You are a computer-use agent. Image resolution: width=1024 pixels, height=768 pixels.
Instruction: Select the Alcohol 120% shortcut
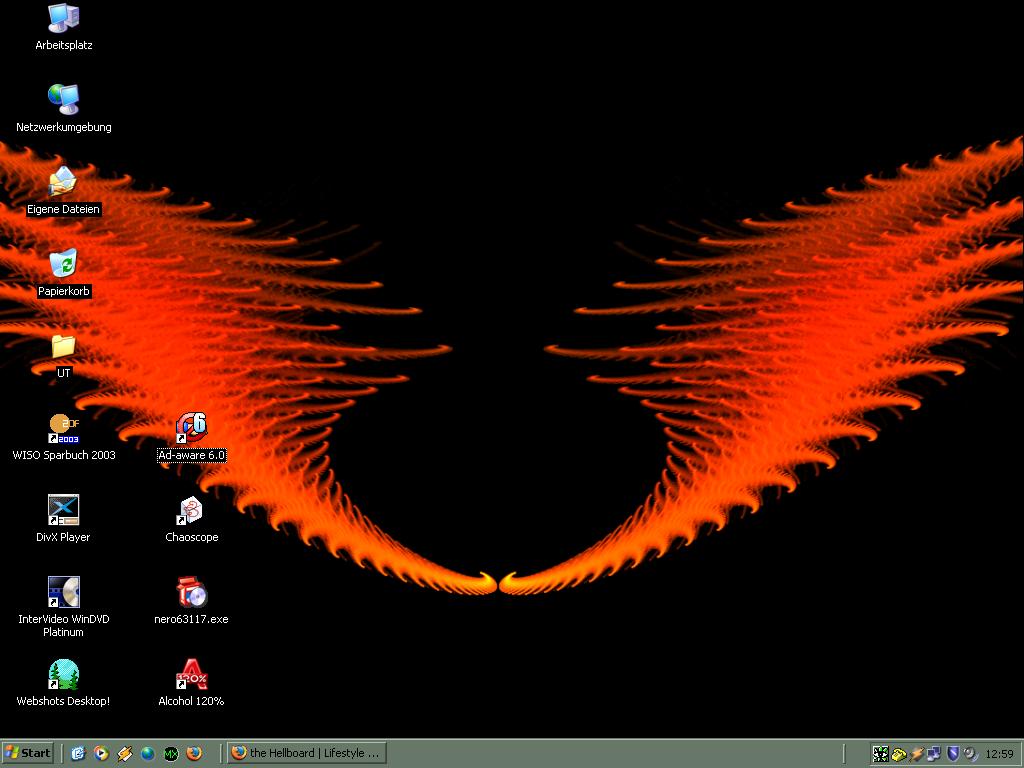pyautogui.click(x=191, y=675)
